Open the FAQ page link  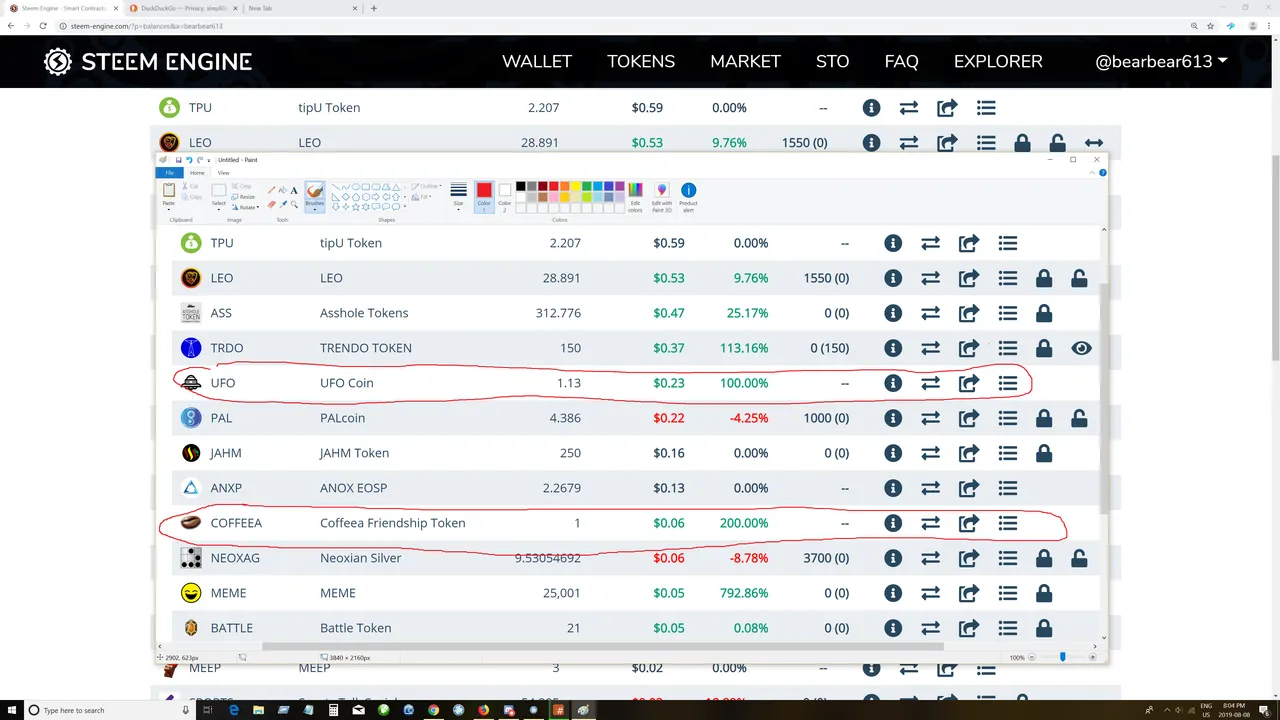(901, 61)
